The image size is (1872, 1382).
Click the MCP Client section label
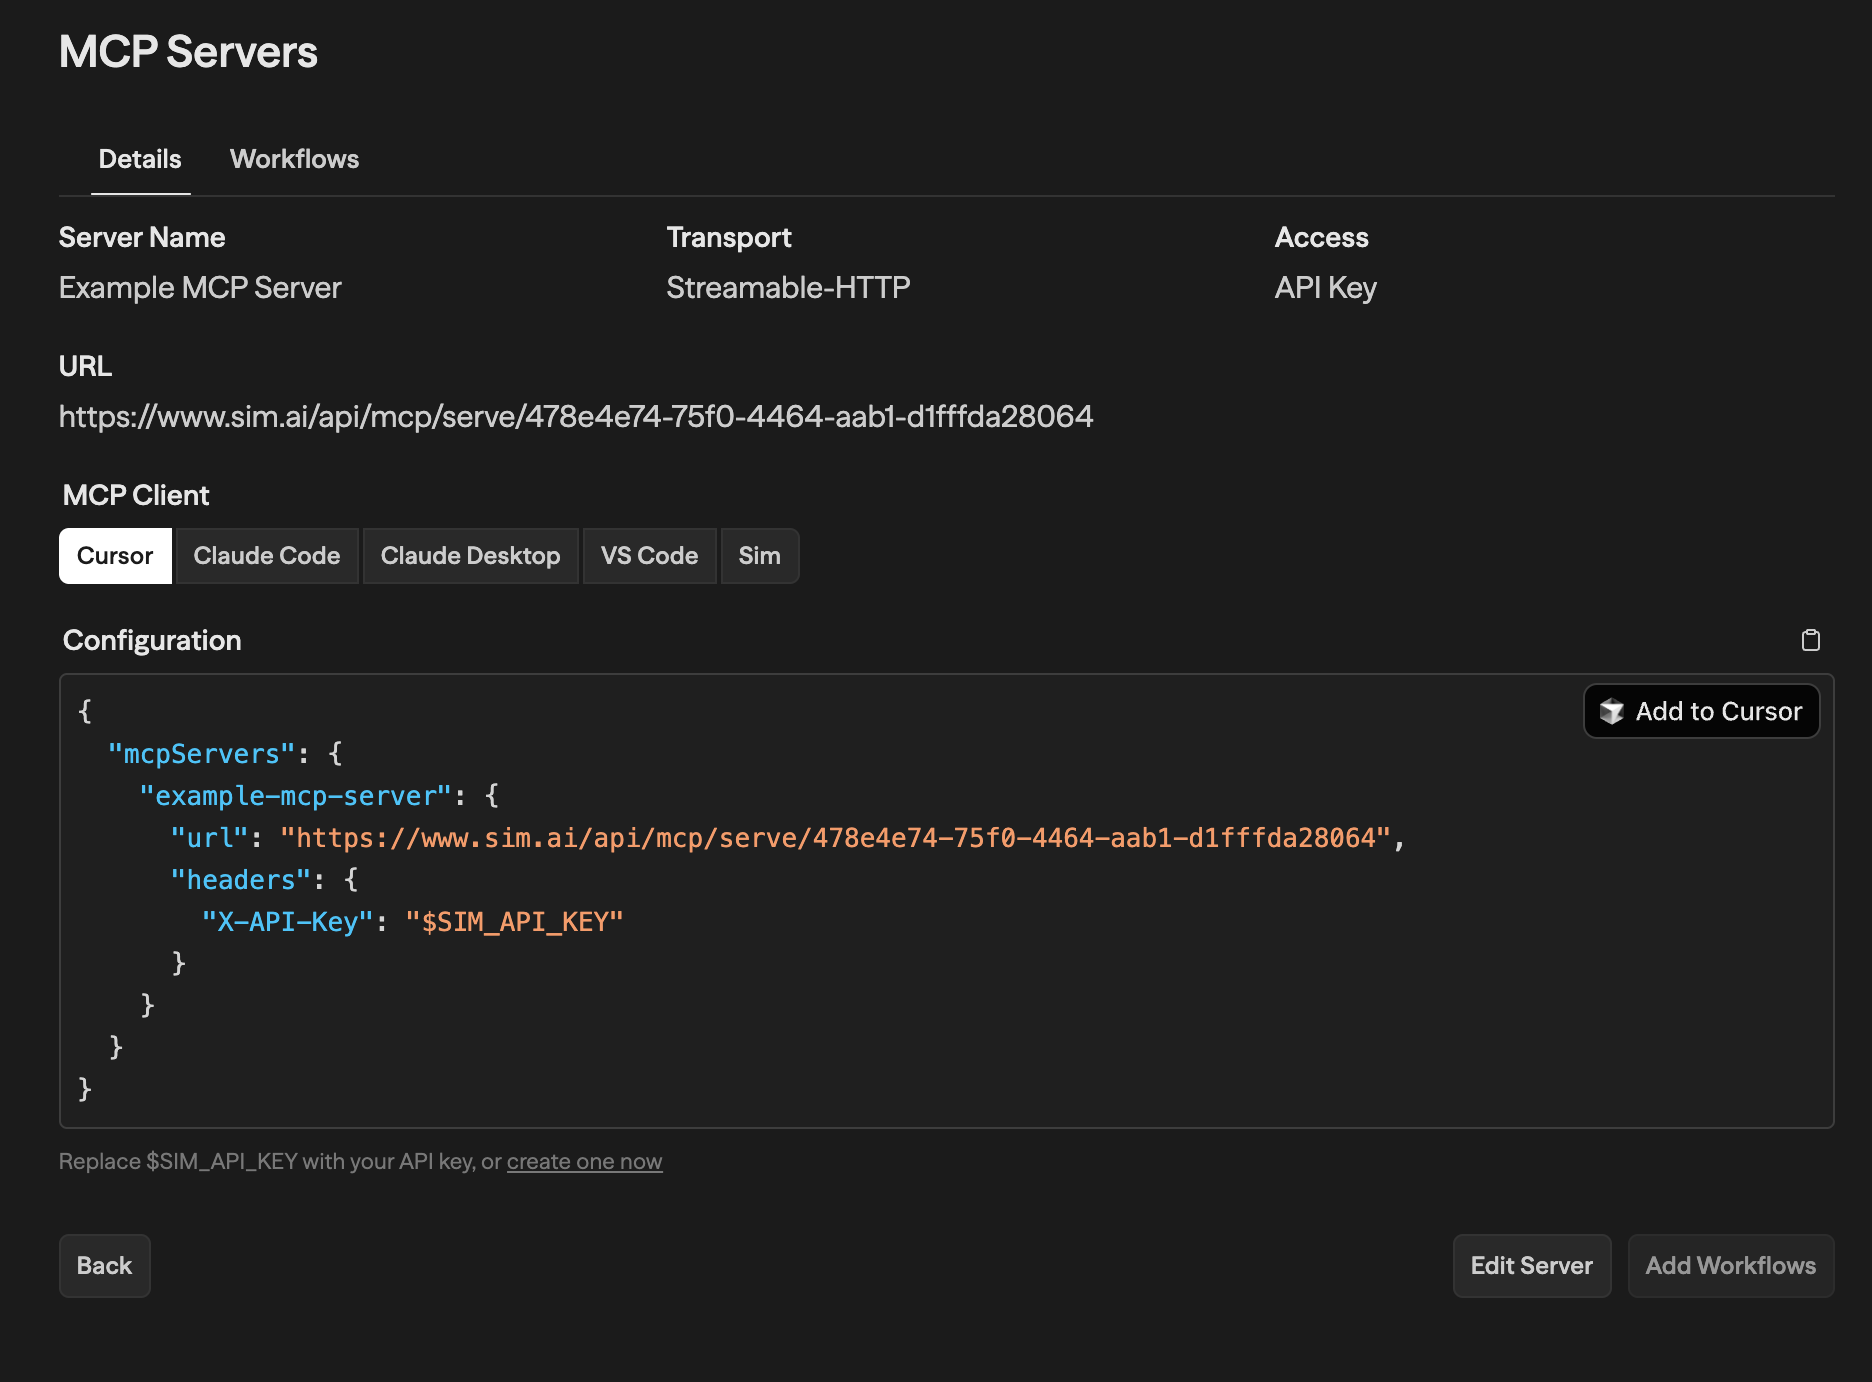[x=136, y=495]
